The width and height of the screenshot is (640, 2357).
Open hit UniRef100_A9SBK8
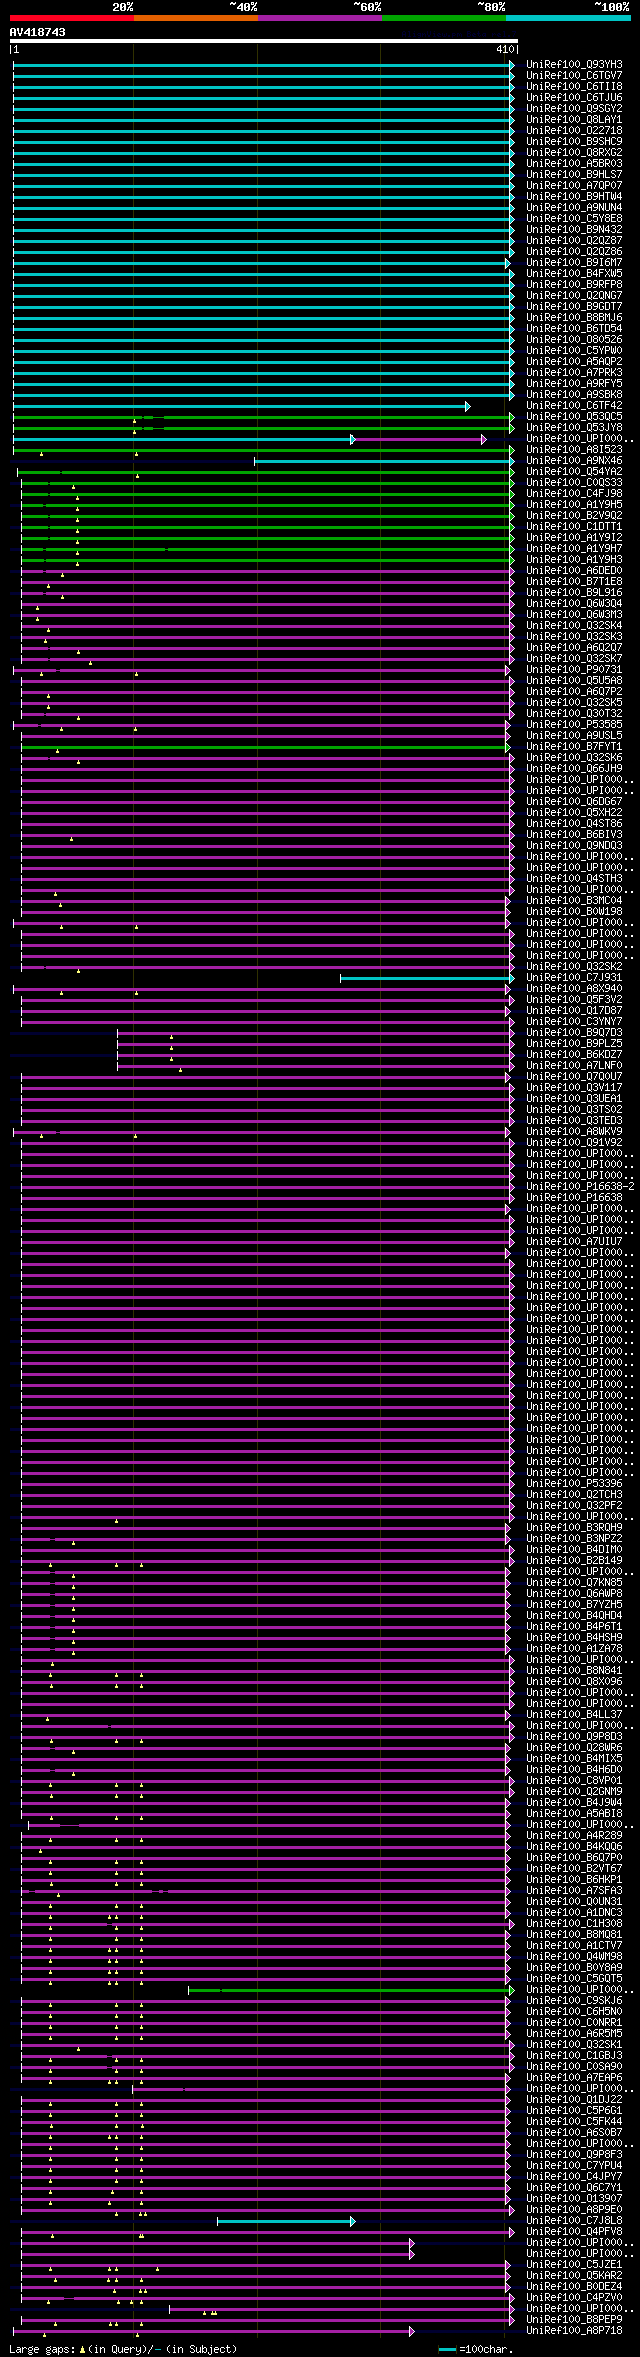pos(574,394)
